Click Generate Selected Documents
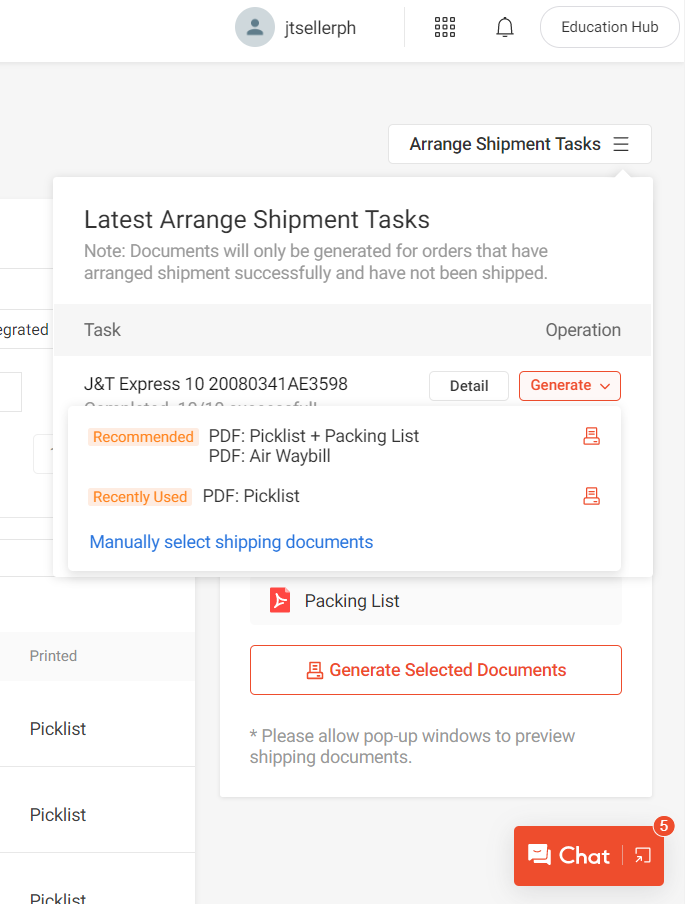The width and height of the screenshot is (685, 904). point(435,669)
